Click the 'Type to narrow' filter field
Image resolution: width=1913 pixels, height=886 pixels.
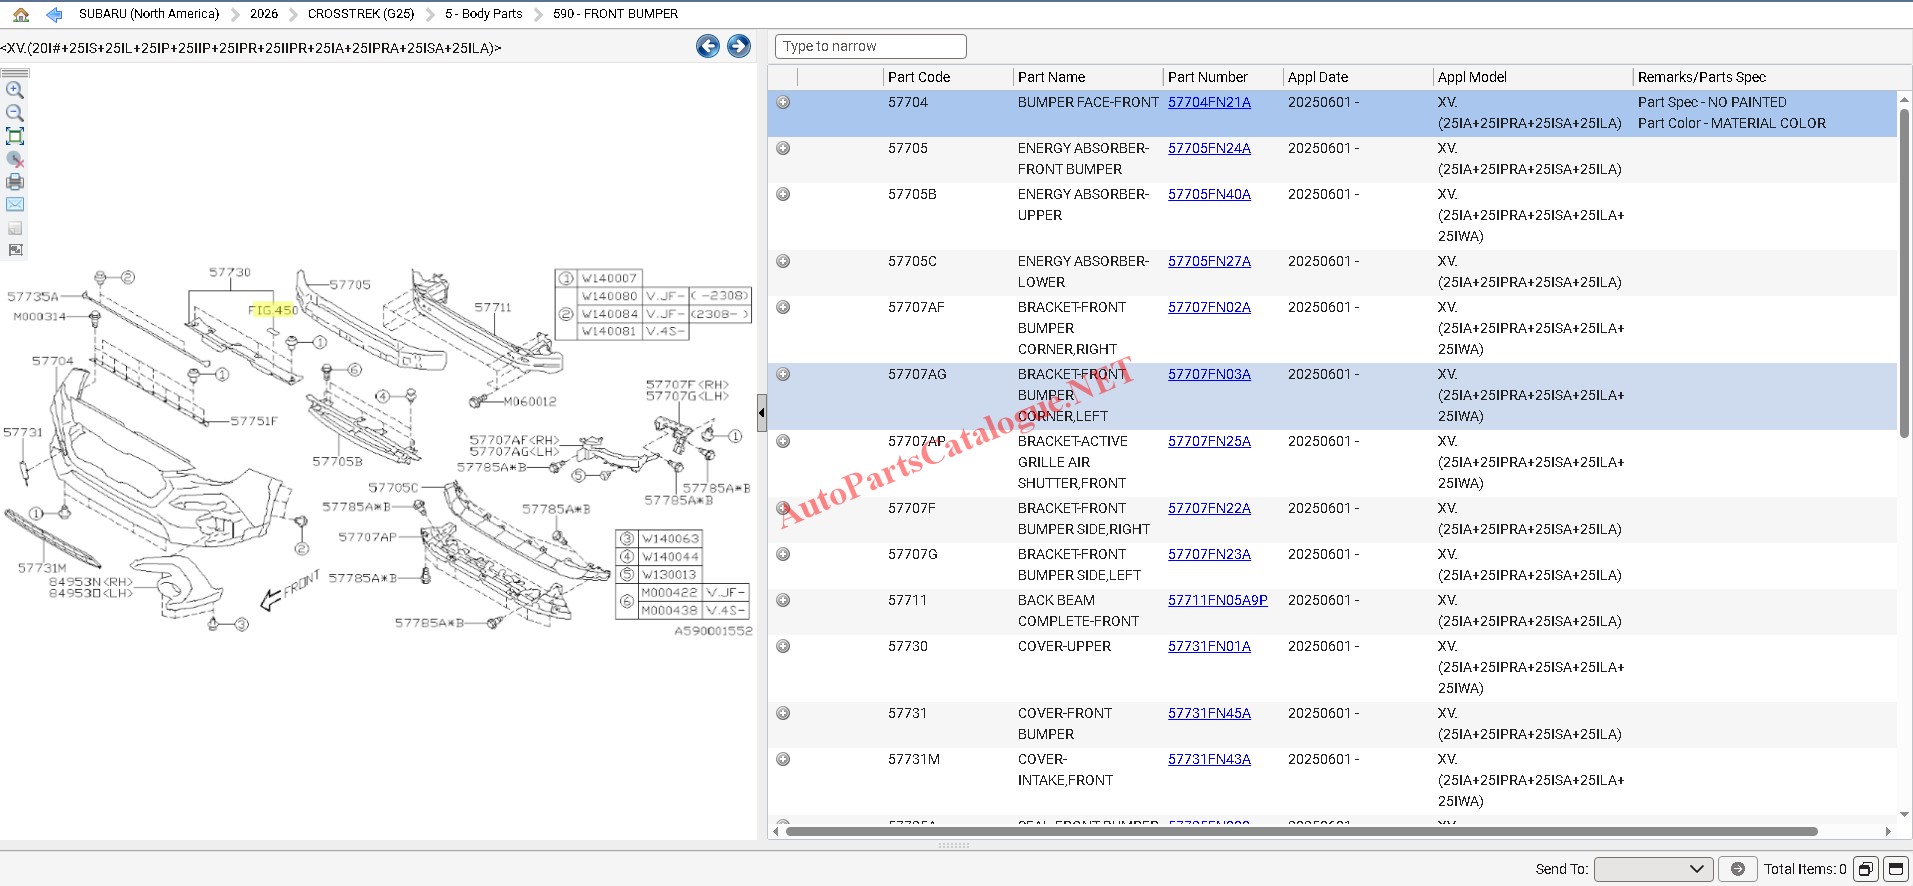[870, 46]
